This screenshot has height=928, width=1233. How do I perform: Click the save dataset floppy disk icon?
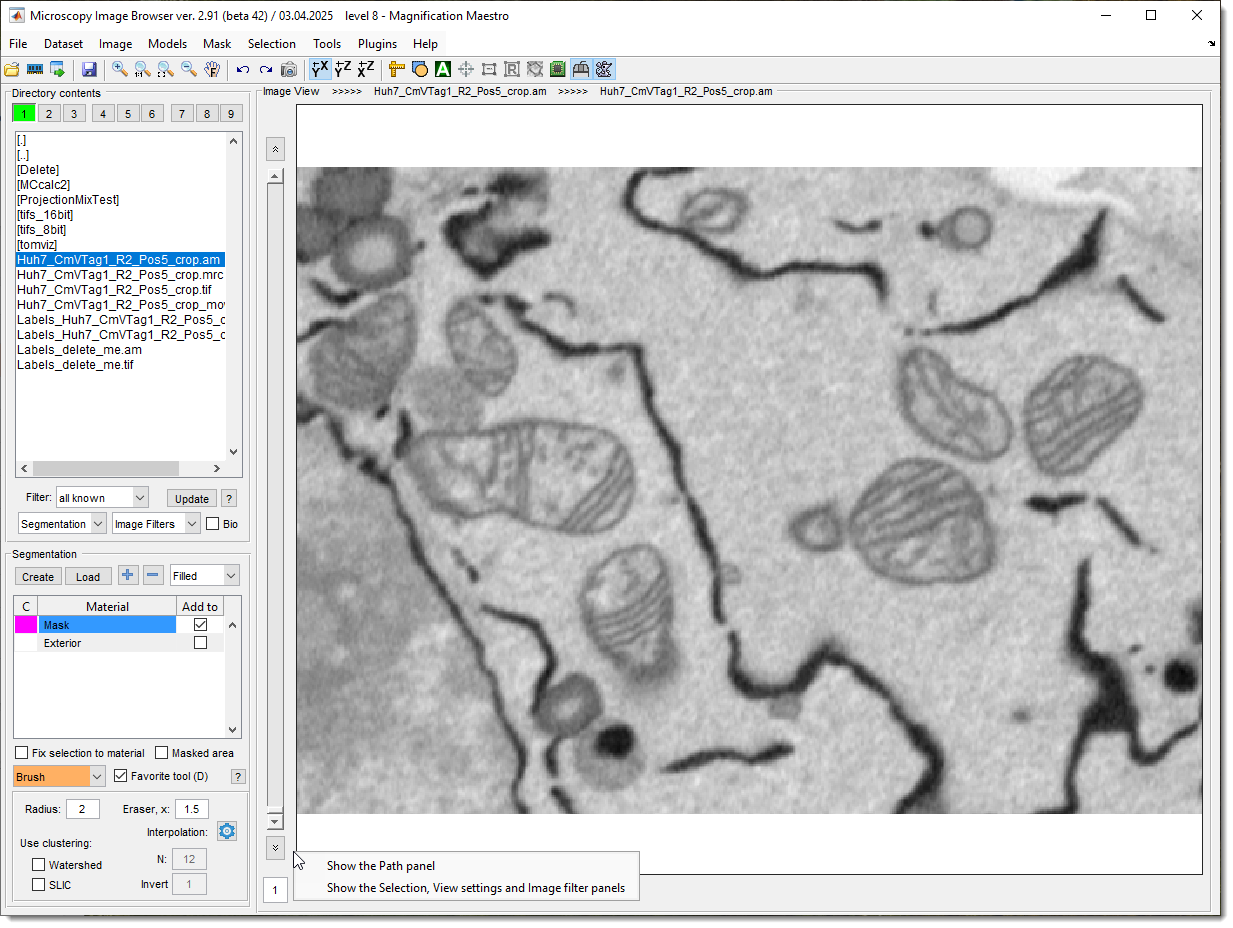tap(89, 69)
